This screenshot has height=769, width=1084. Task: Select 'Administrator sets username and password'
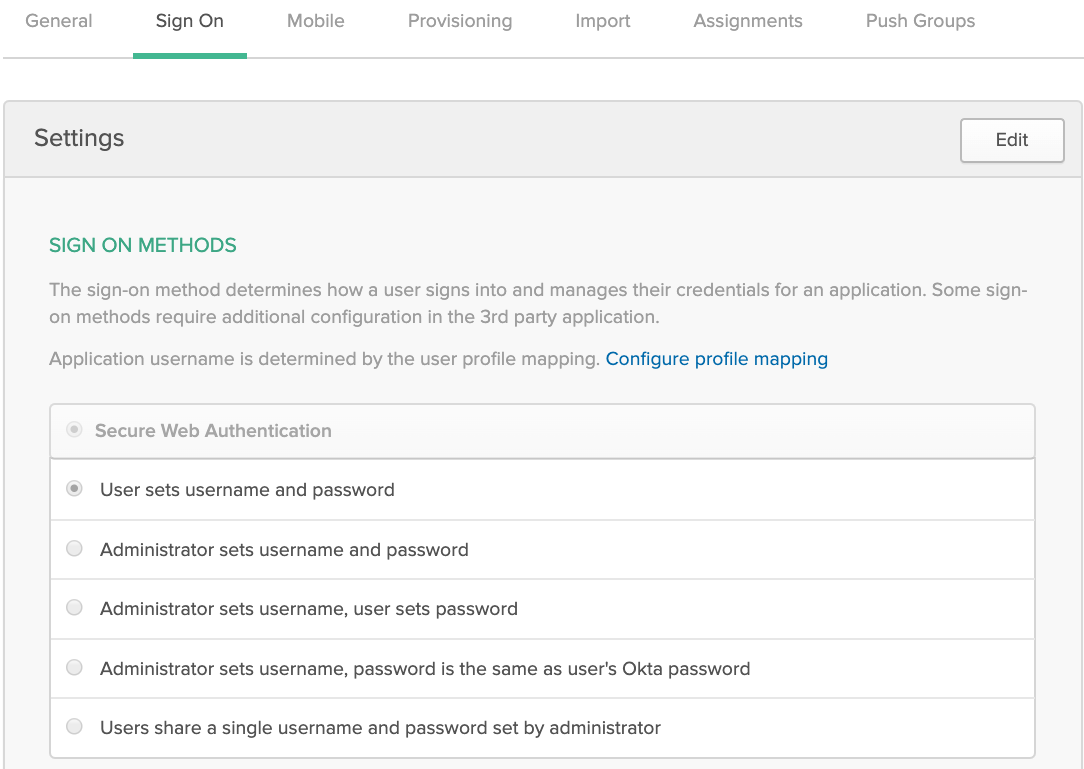[74, 548]
